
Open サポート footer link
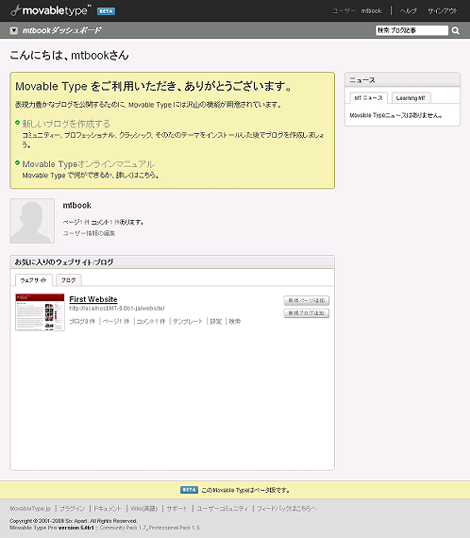pyautogui.click(x=177, y=508)
